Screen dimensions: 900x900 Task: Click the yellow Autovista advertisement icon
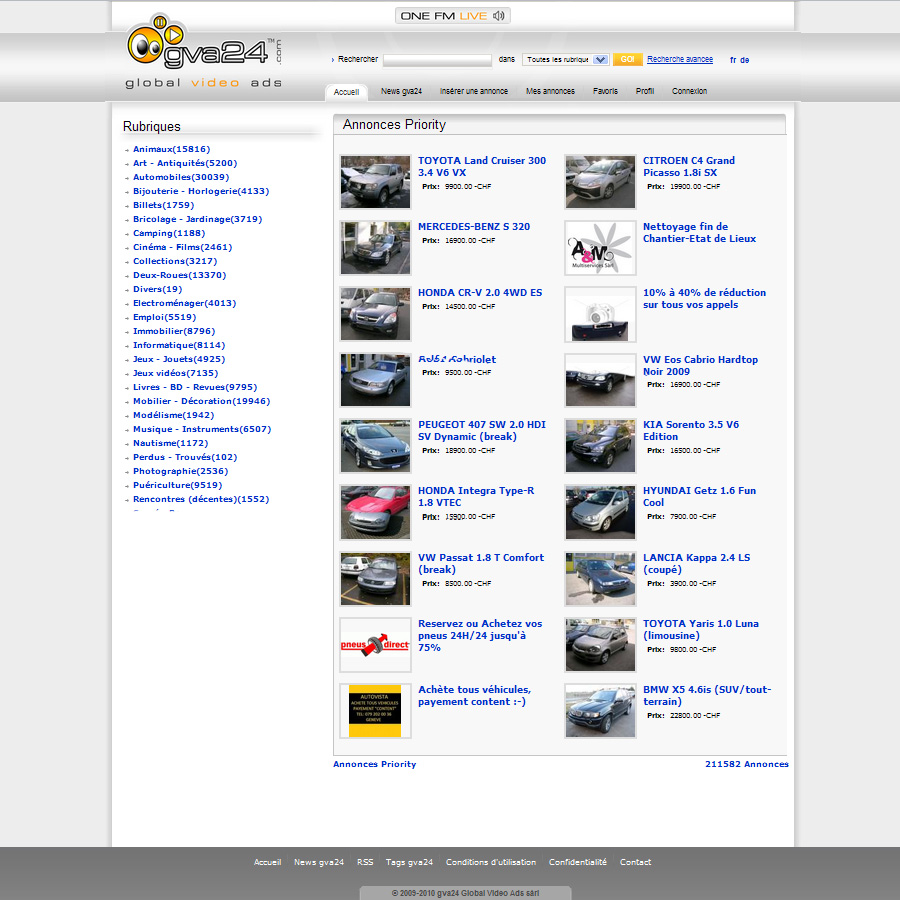(374, 710)
